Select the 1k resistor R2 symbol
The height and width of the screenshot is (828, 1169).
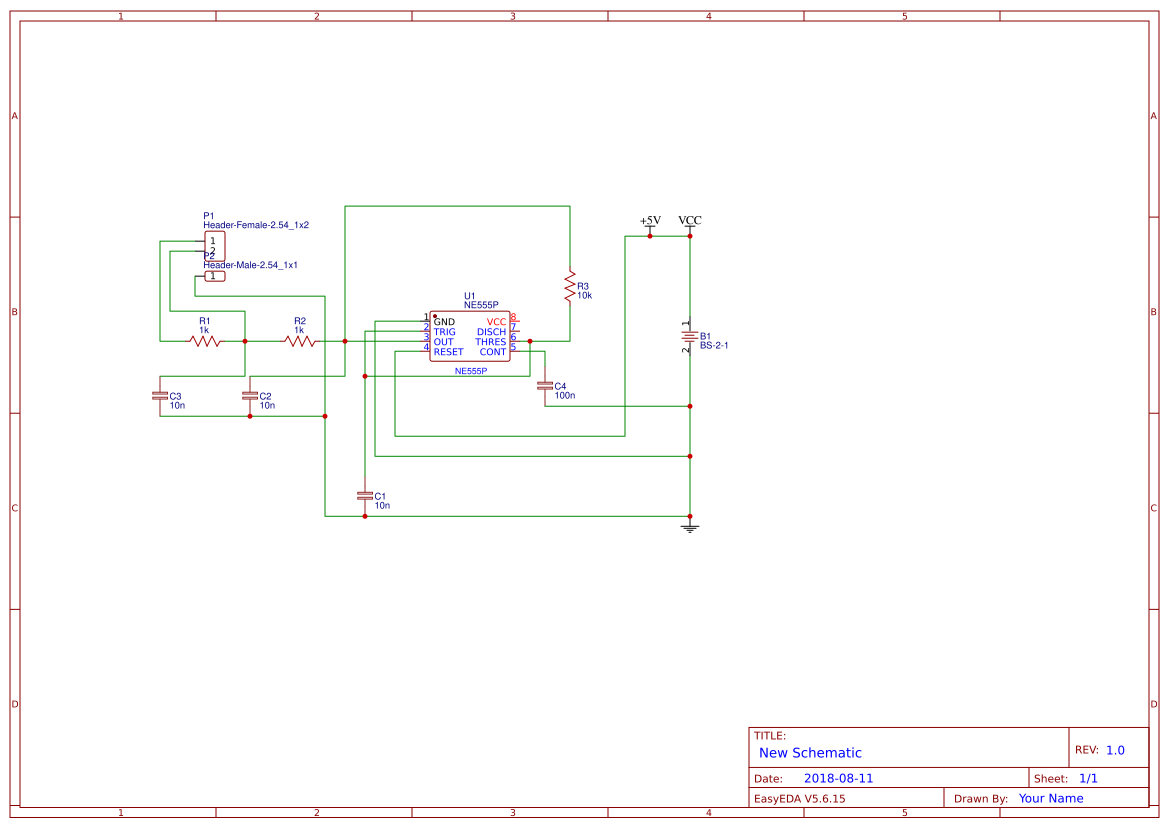(300, 340)
